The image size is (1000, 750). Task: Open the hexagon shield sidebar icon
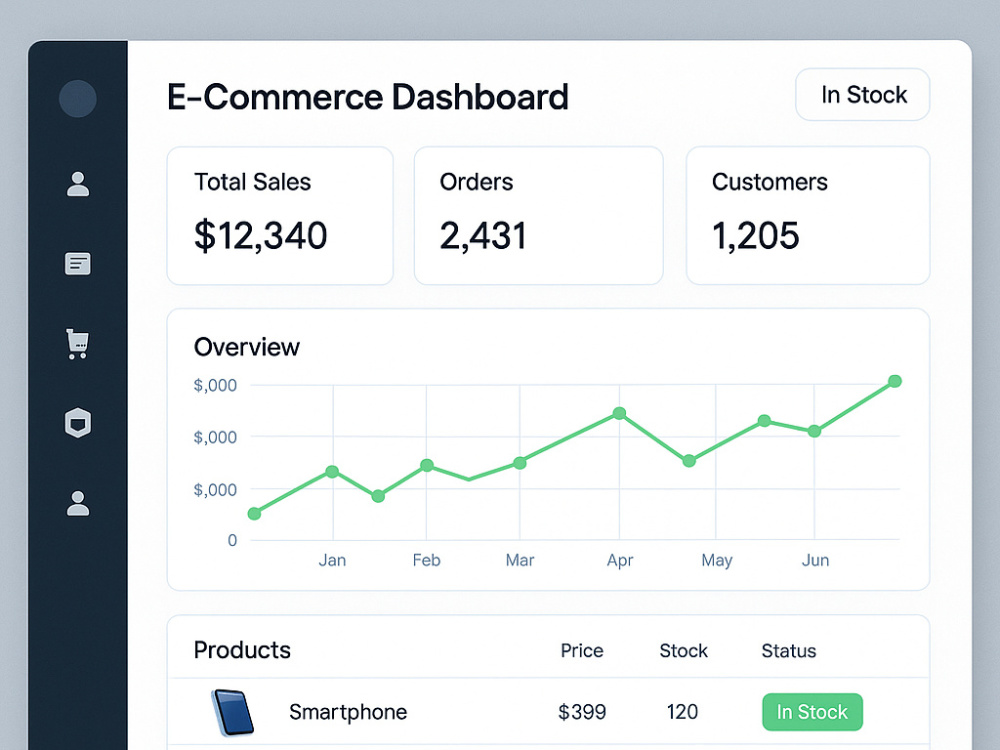(78, 423)
